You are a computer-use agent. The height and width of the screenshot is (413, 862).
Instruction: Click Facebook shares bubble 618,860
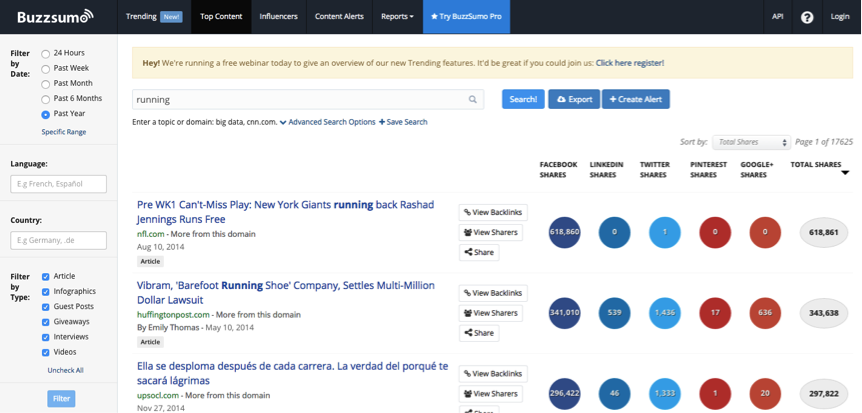564,232
